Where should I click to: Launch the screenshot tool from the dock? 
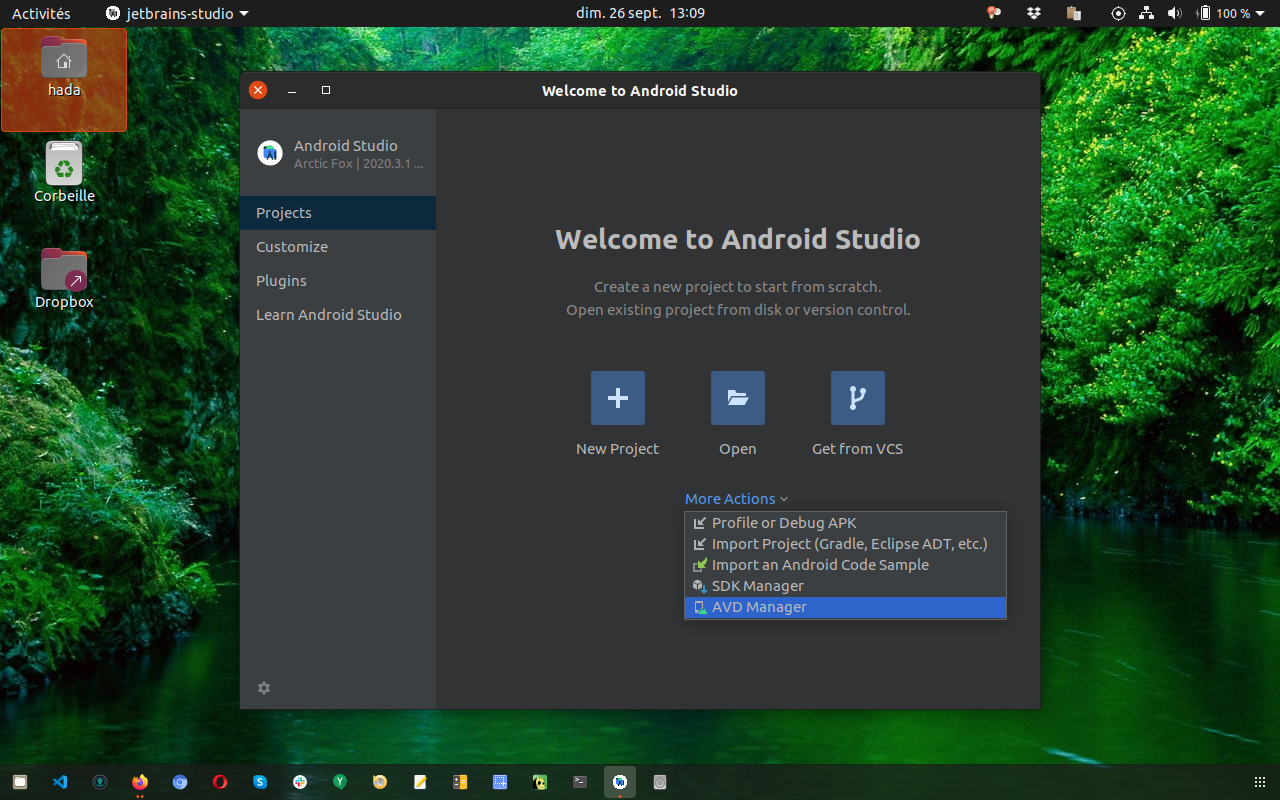click(x=500, y=782)
